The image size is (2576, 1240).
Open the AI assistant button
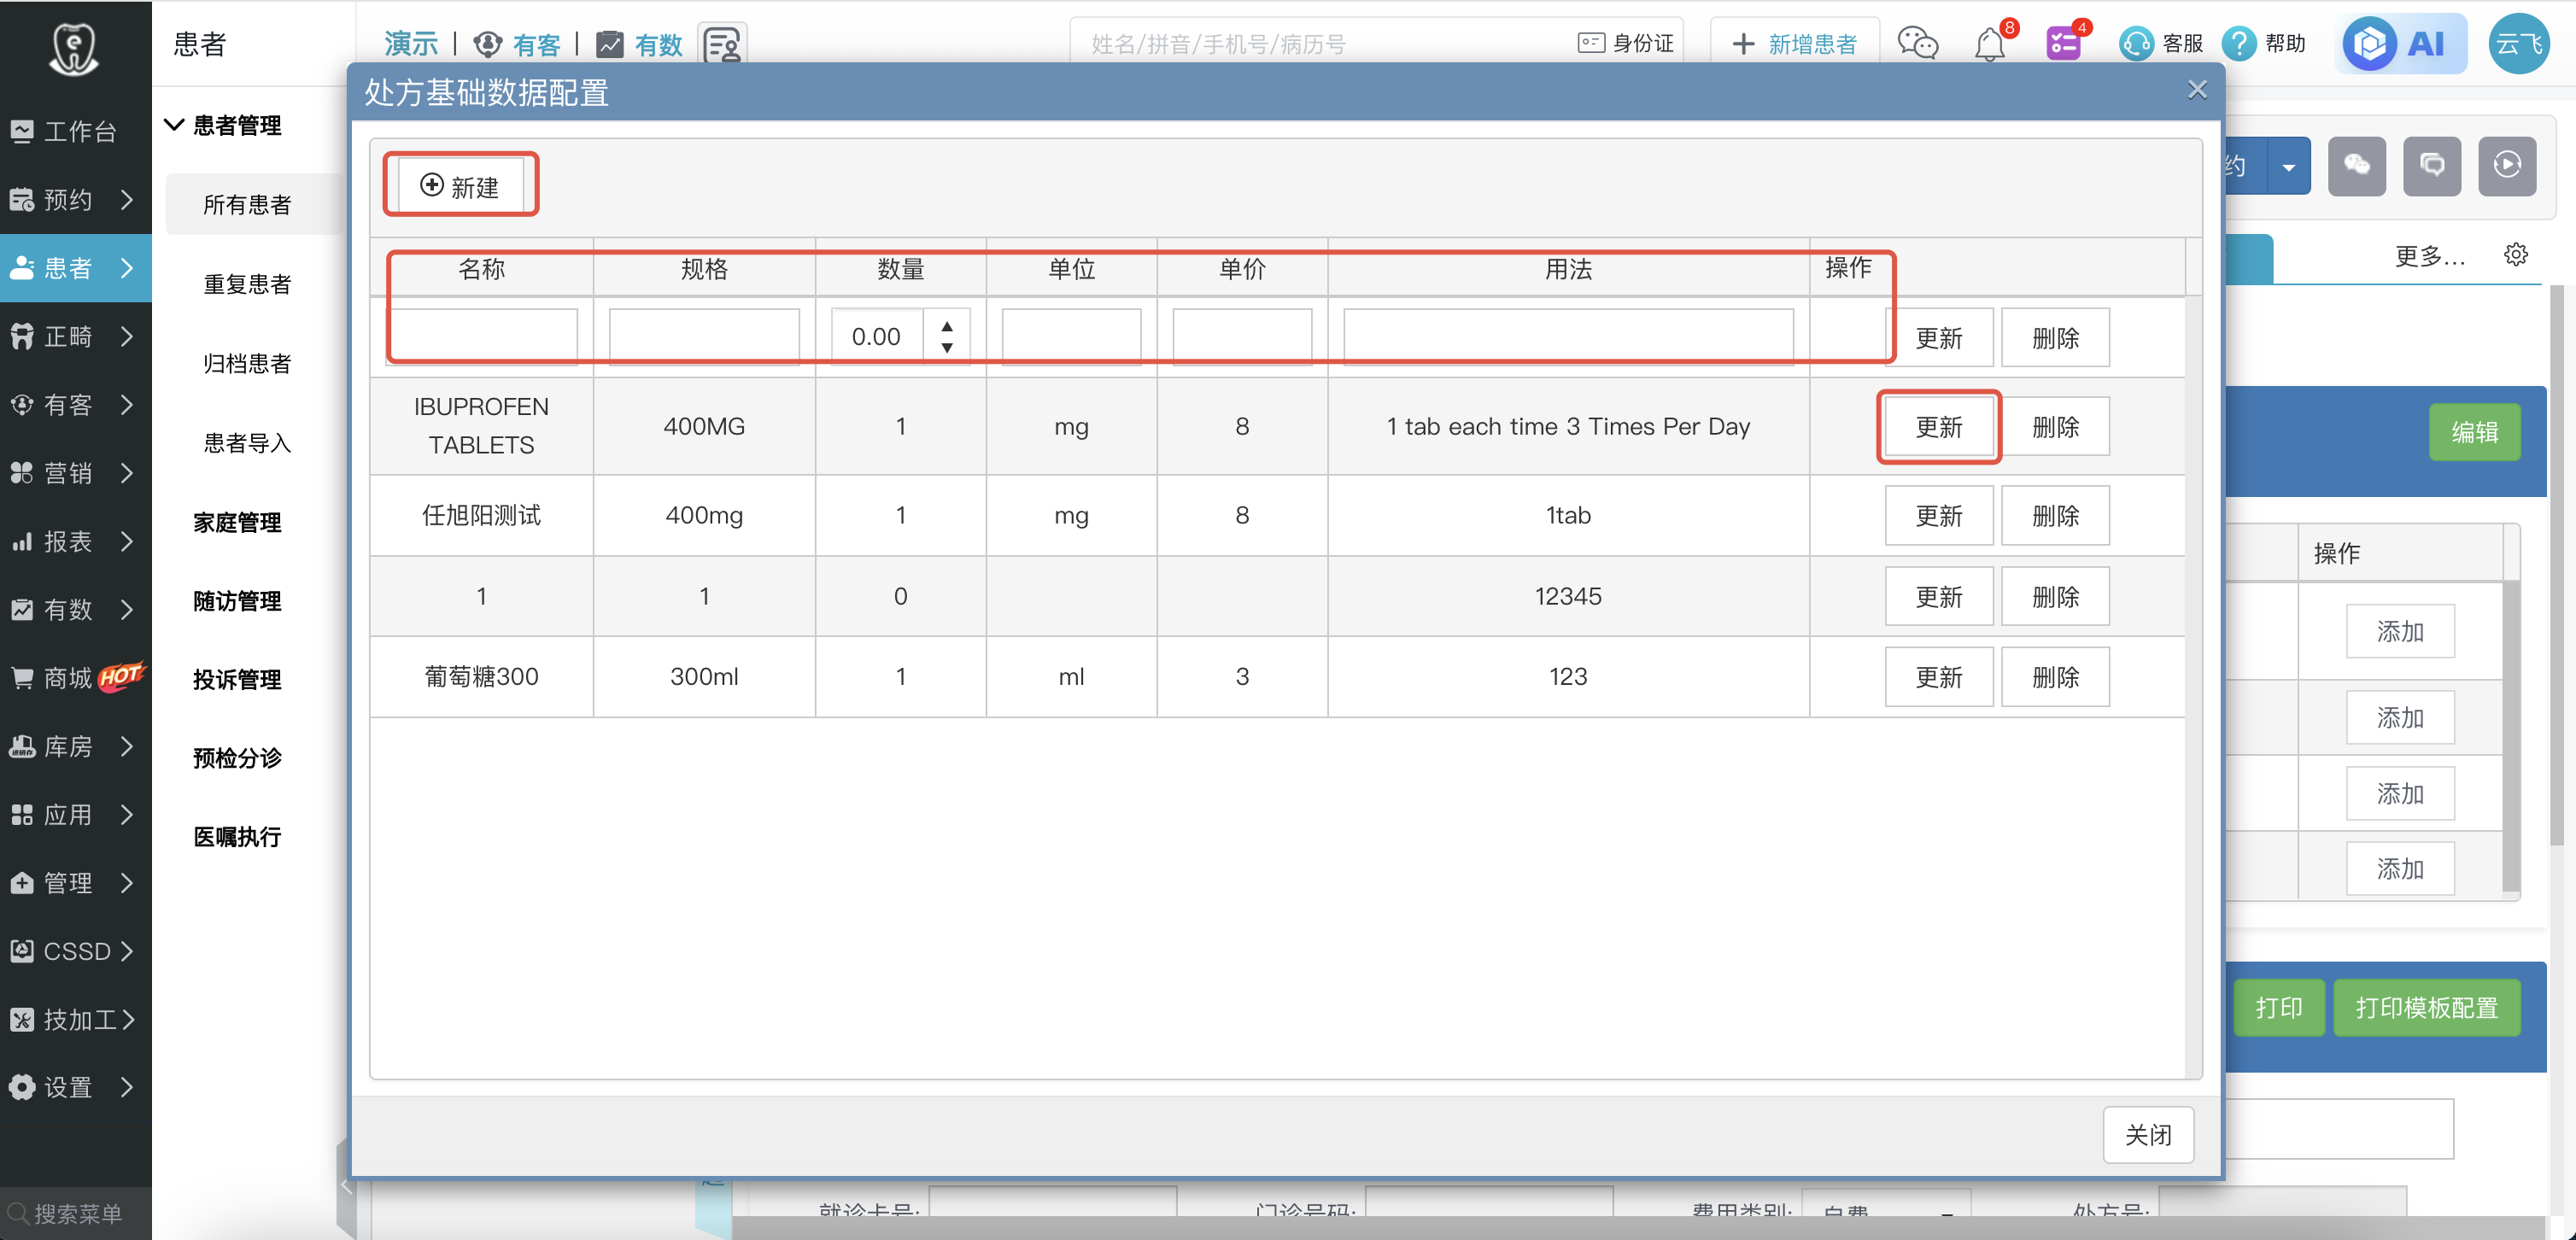pyautogui.click(x=2401, y=44)
